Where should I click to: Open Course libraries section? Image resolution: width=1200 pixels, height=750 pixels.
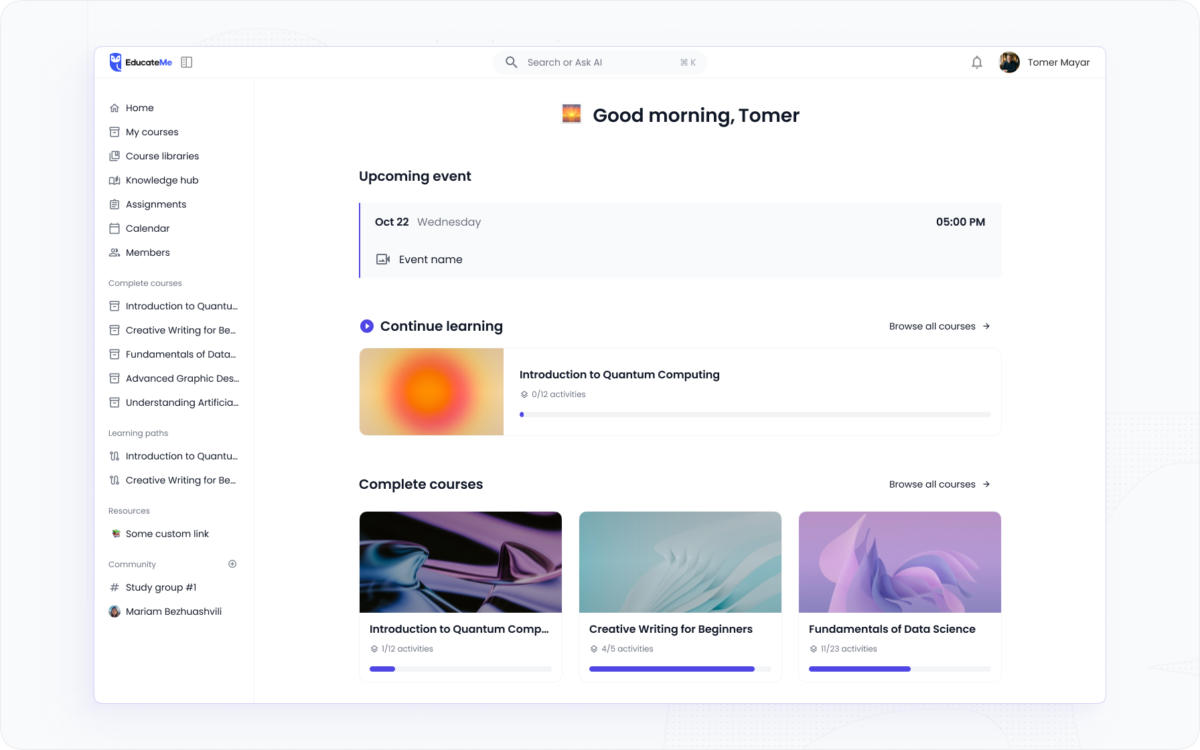point(161,156)
